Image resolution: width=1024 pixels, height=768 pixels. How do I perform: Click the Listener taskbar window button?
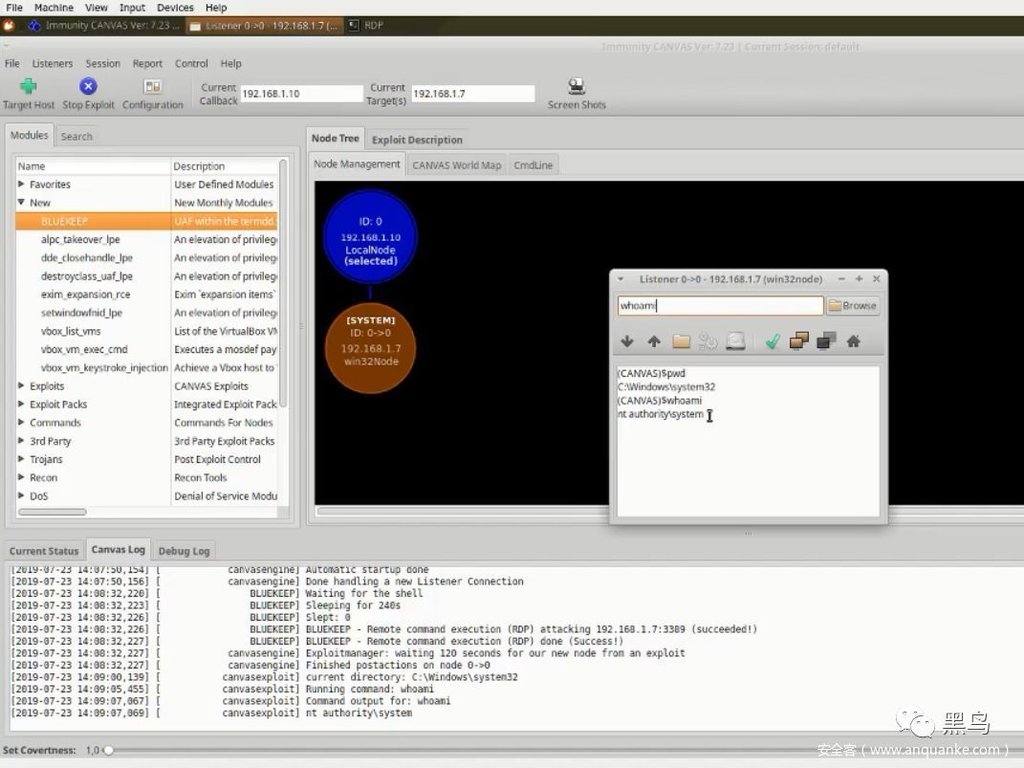tap(263, 25)
